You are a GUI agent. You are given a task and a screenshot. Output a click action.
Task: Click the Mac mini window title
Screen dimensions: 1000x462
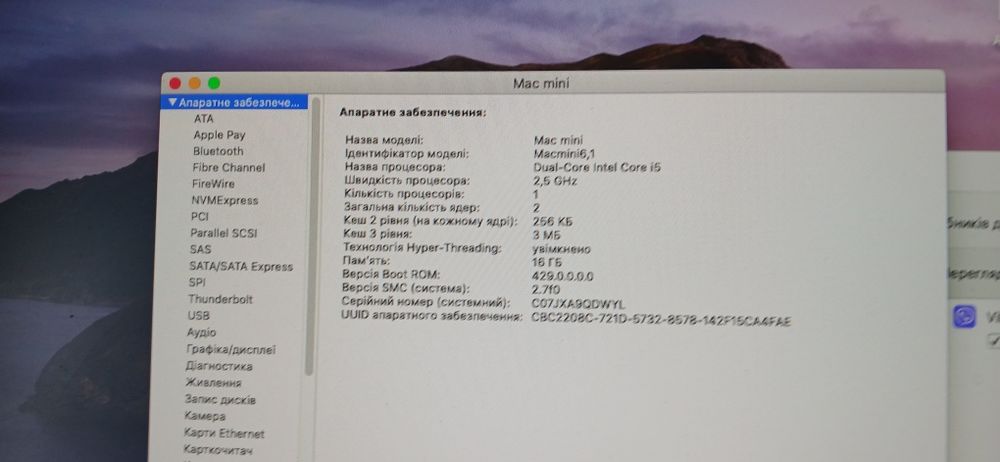click(541, 84)
